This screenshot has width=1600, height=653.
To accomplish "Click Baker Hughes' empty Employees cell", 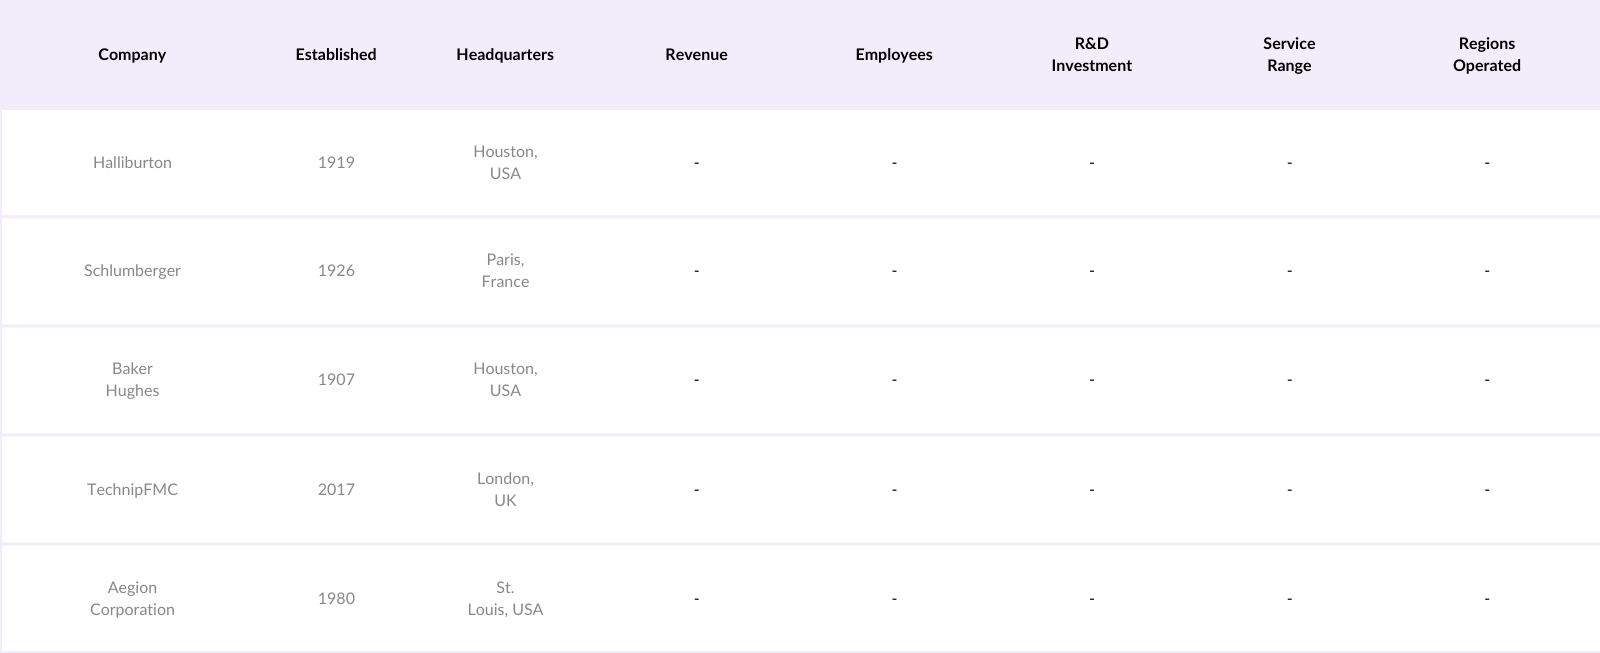I will pos(894,380).
